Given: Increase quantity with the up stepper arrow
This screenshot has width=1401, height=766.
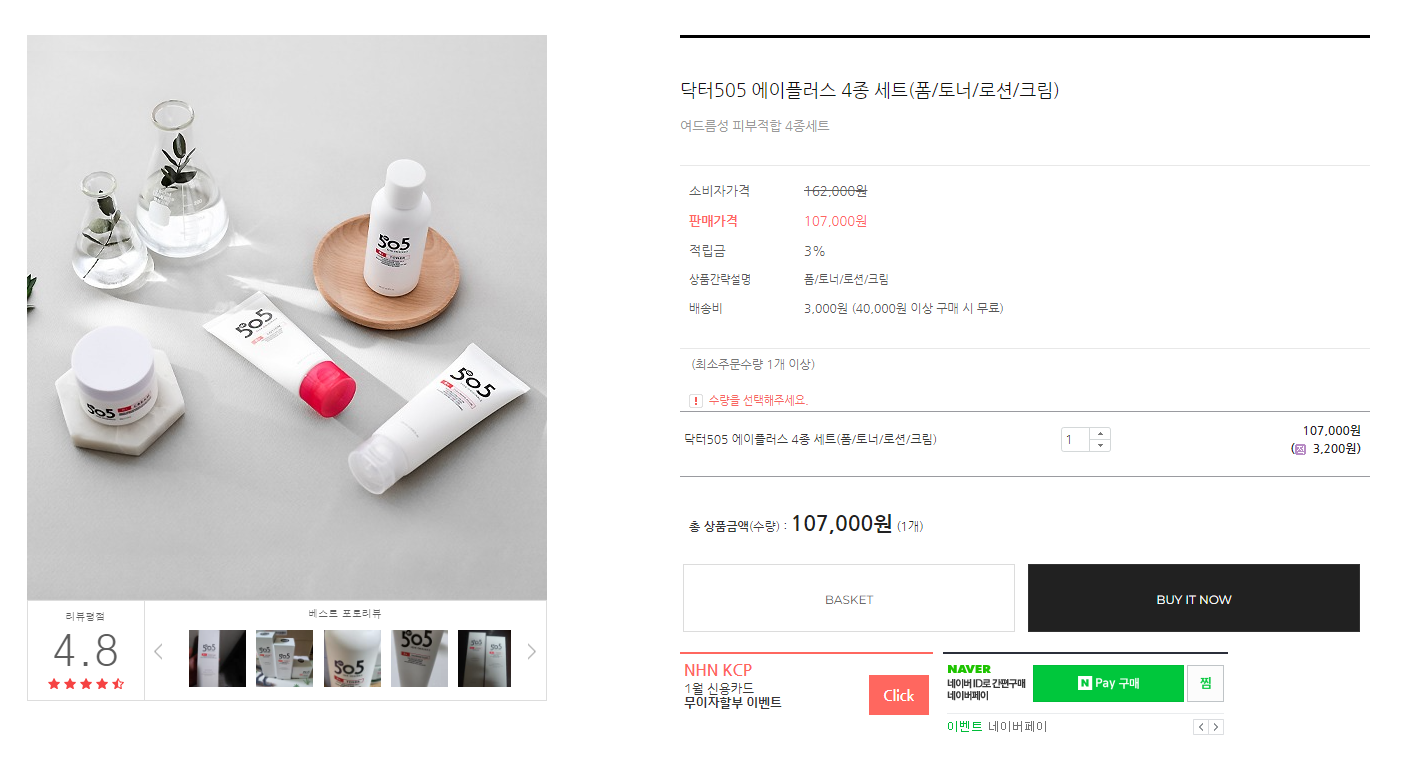Looking at the screenshot, I should [1100, 434].
